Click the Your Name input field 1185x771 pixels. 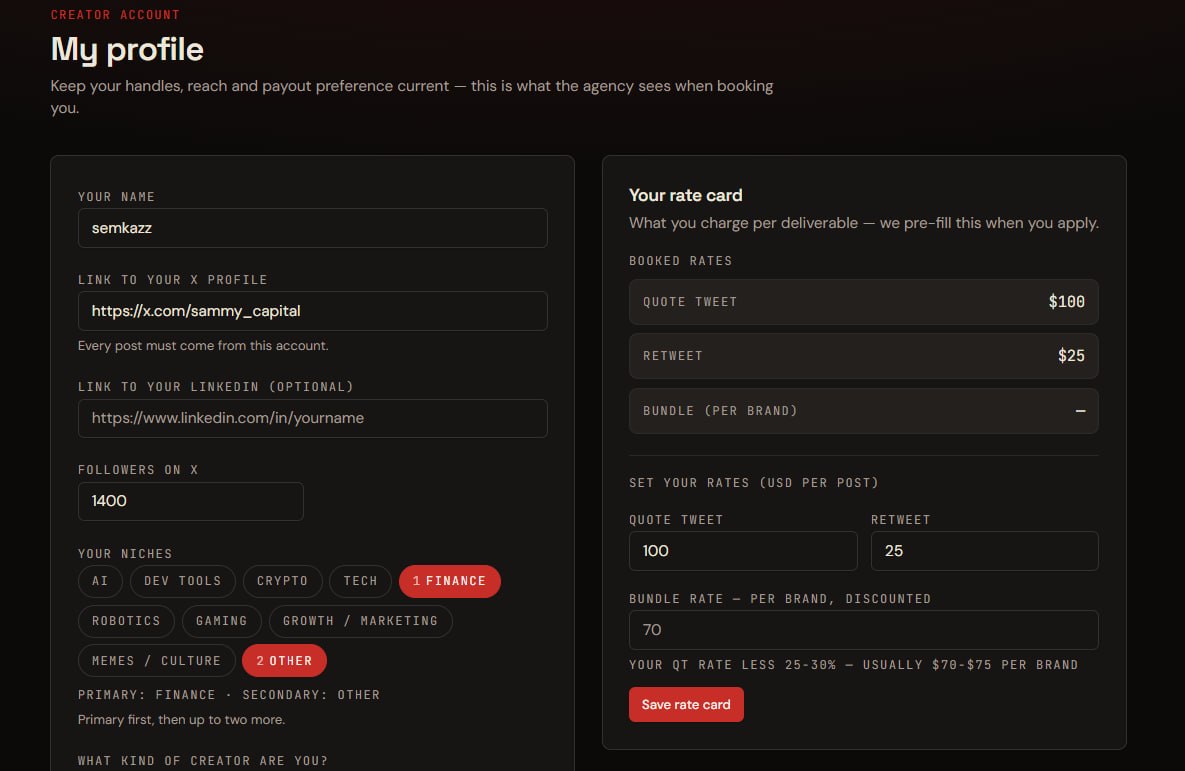pos(312,228)
